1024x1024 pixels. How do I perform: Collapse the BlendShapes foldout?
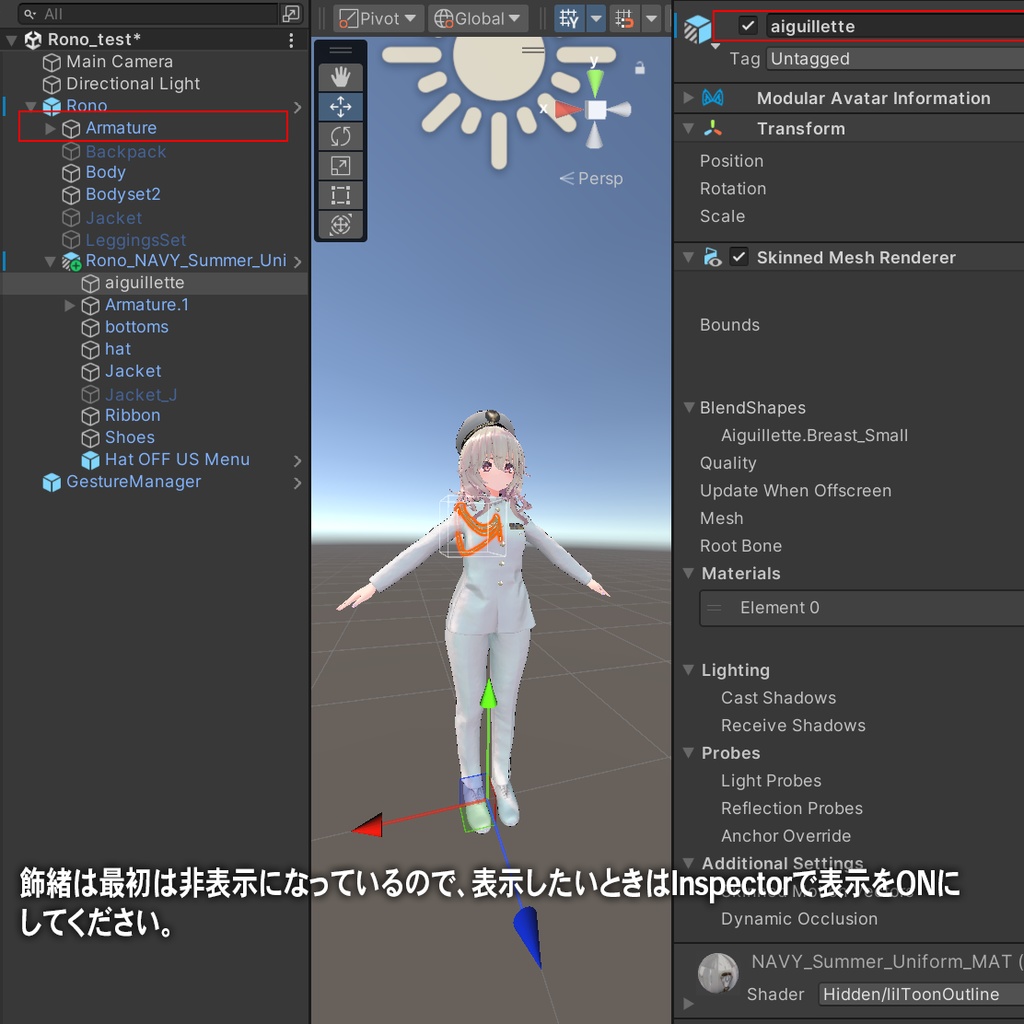point(688,408)
